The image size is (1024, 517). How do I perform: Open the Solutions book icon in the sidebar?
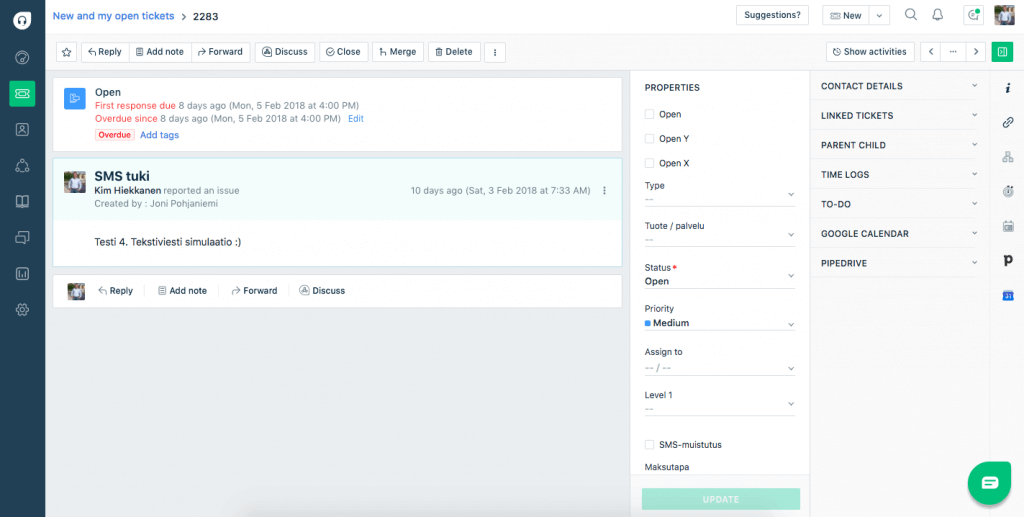22,202
